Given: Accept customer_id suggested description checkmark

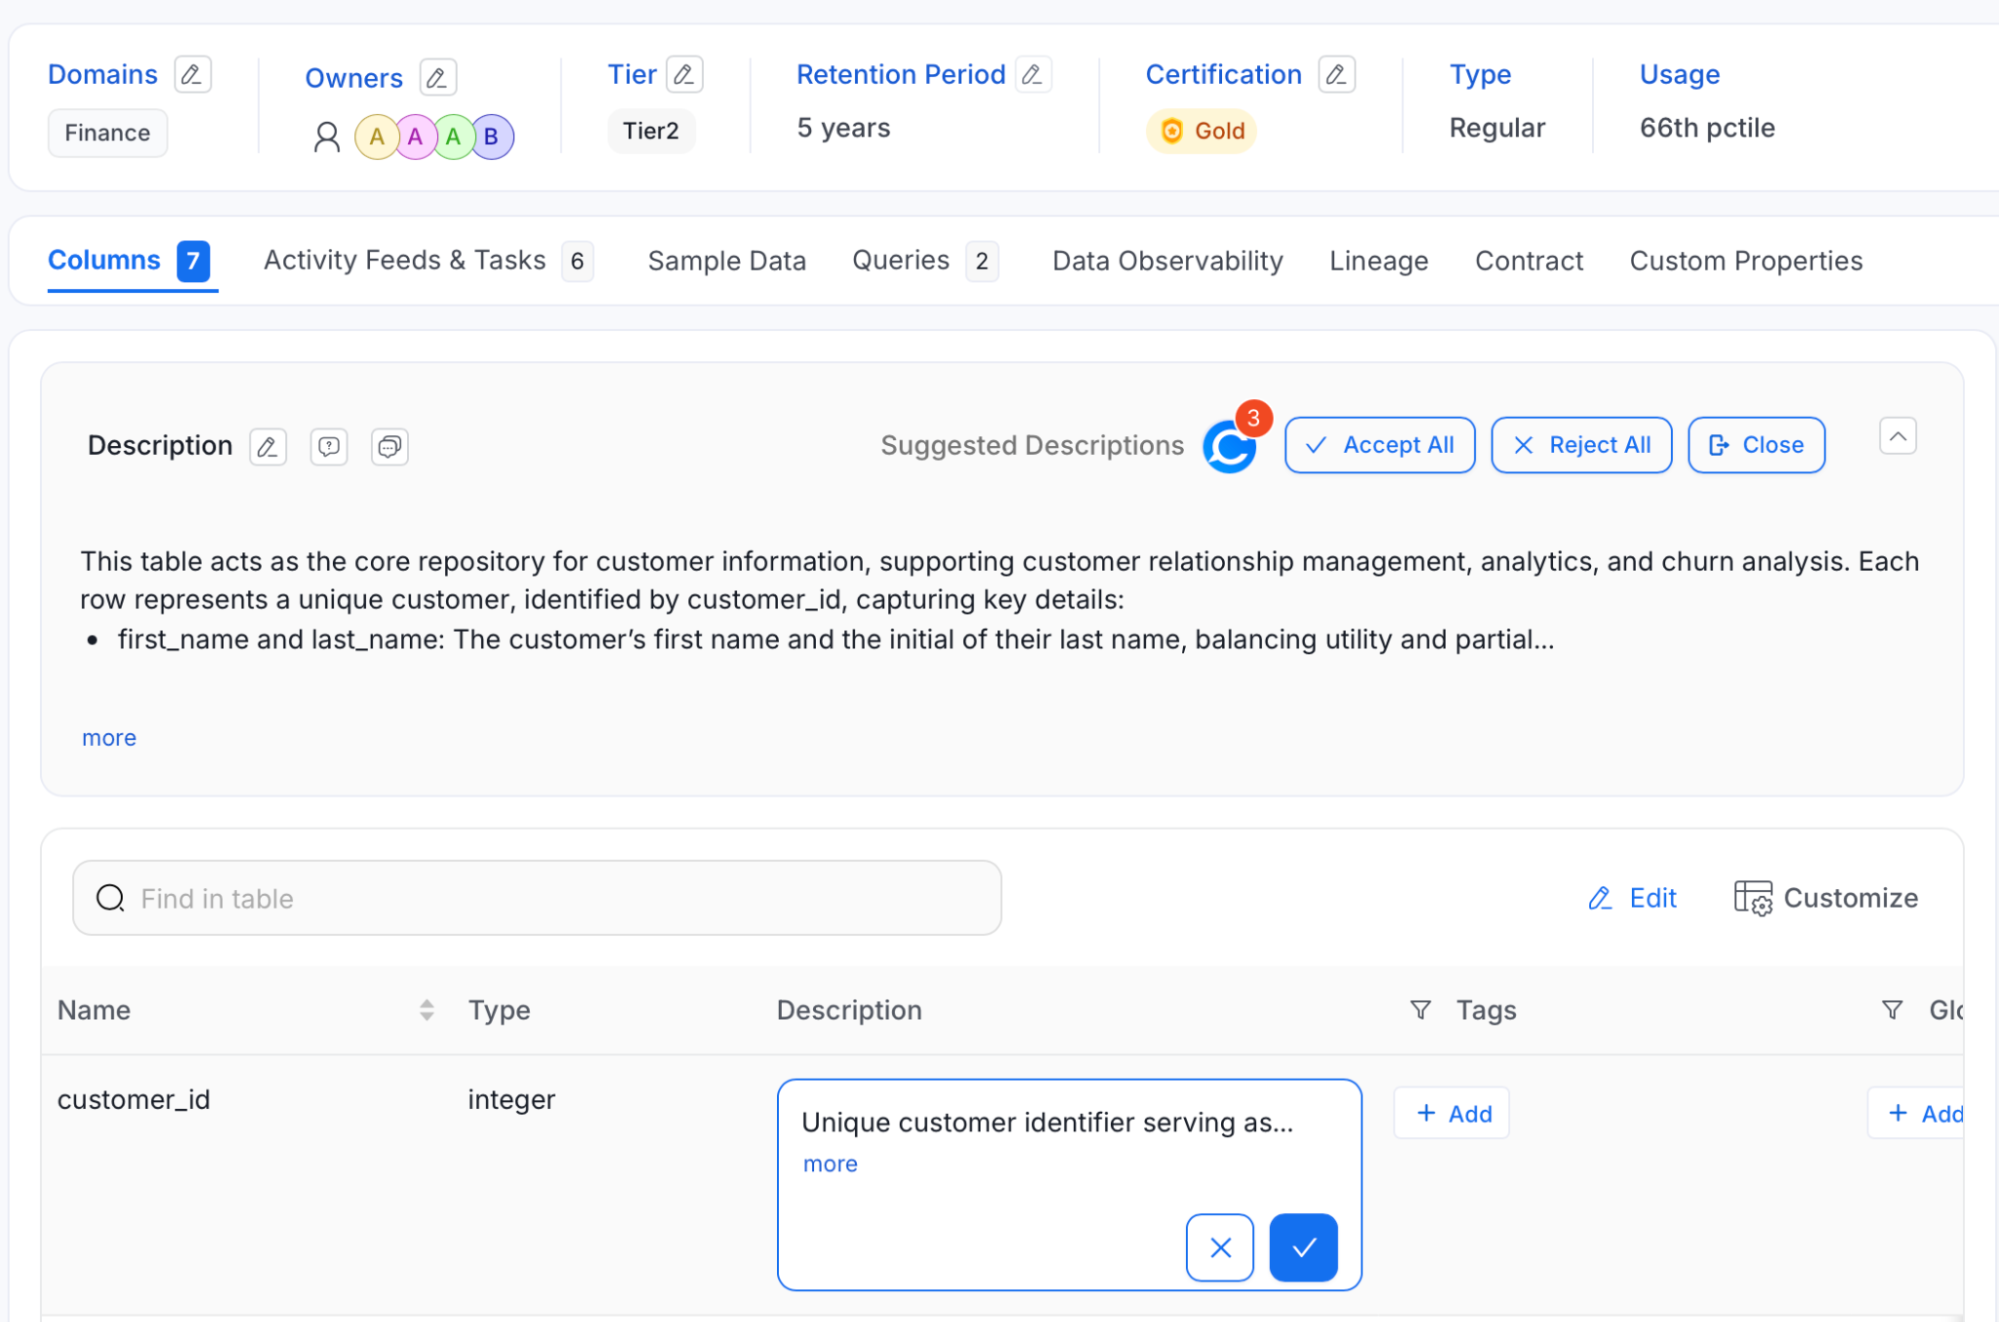Looking at the screenshot, I should 1302,1247.
